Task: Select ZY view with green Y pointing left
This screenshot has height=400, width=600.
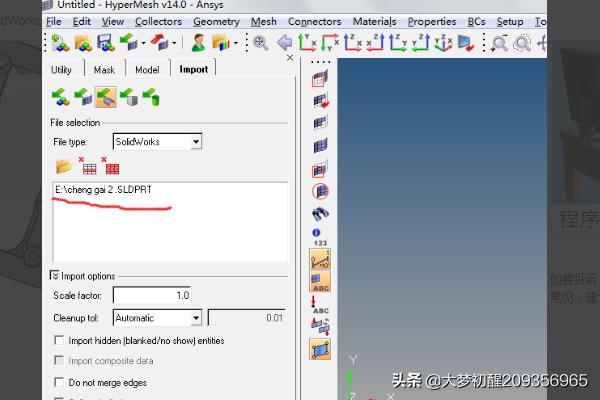Action: 421,43
